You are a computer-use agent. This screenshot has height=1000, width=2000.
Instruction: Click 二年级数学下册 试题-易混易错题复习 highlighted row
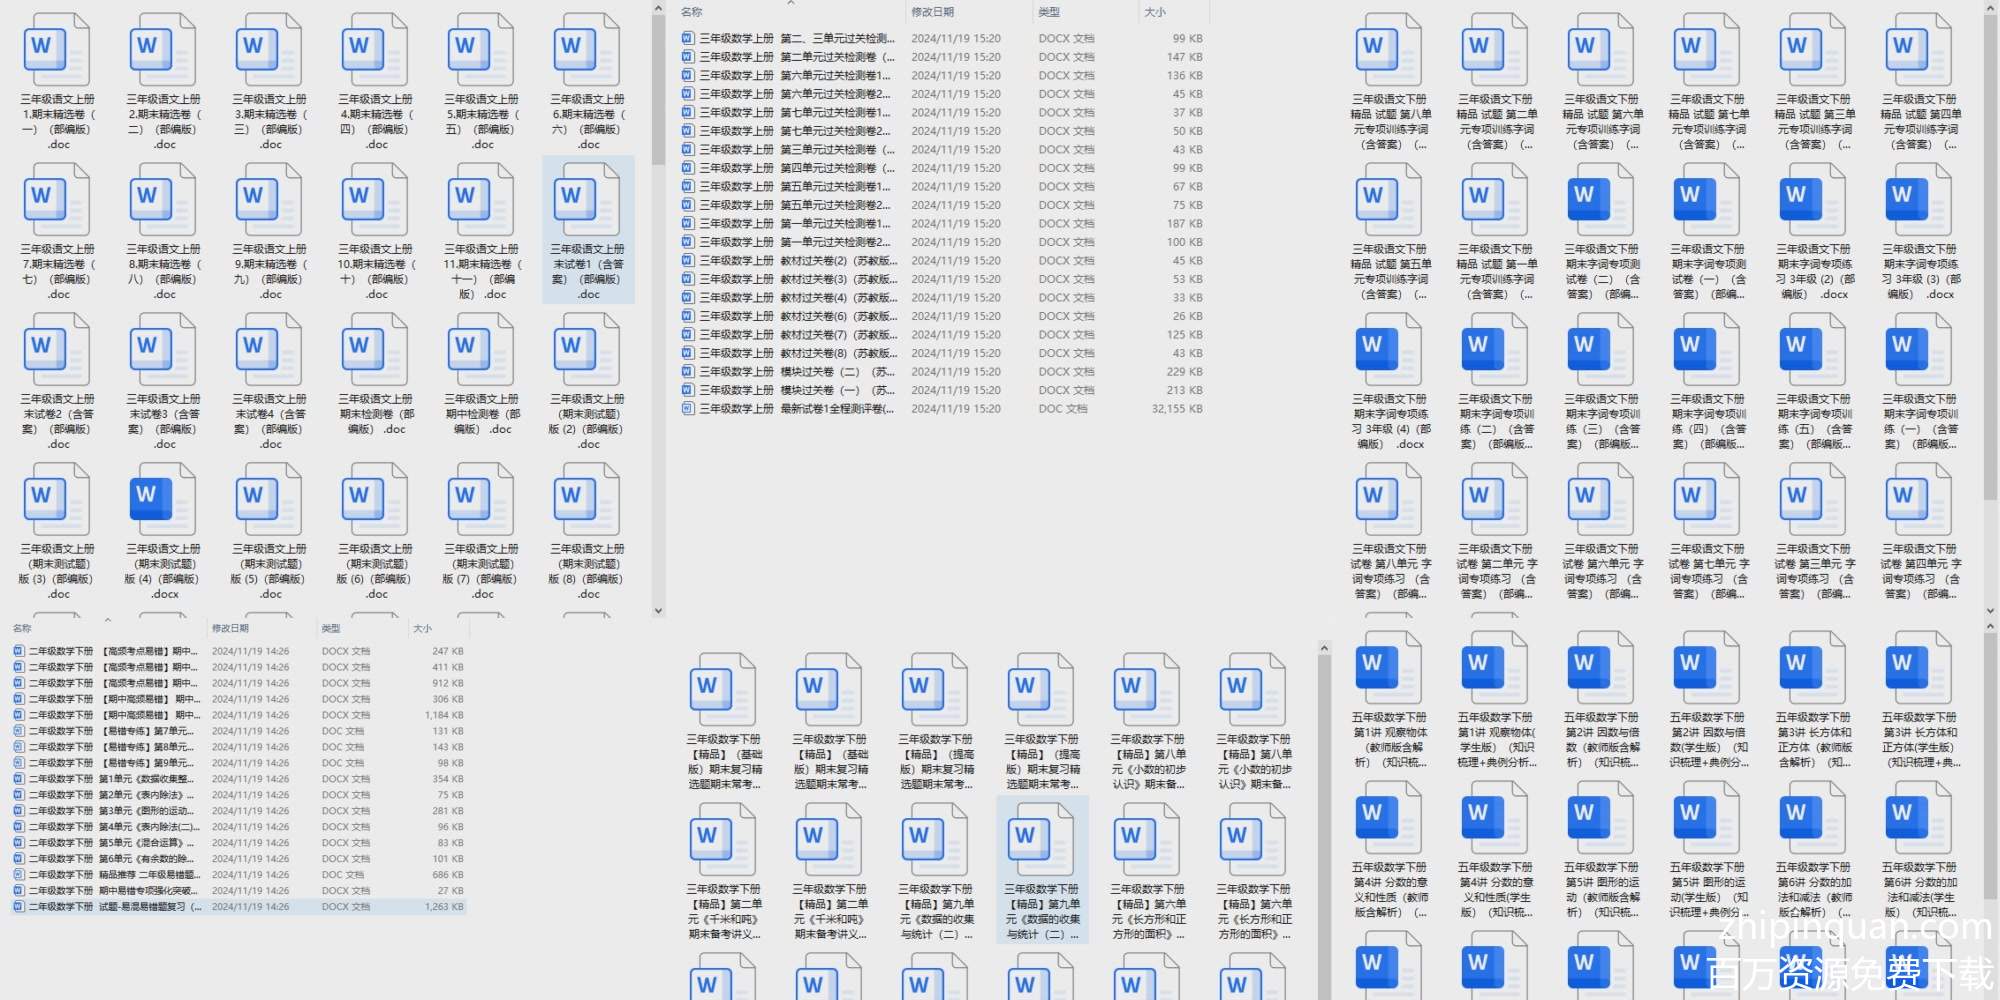(x=110, y=907)
